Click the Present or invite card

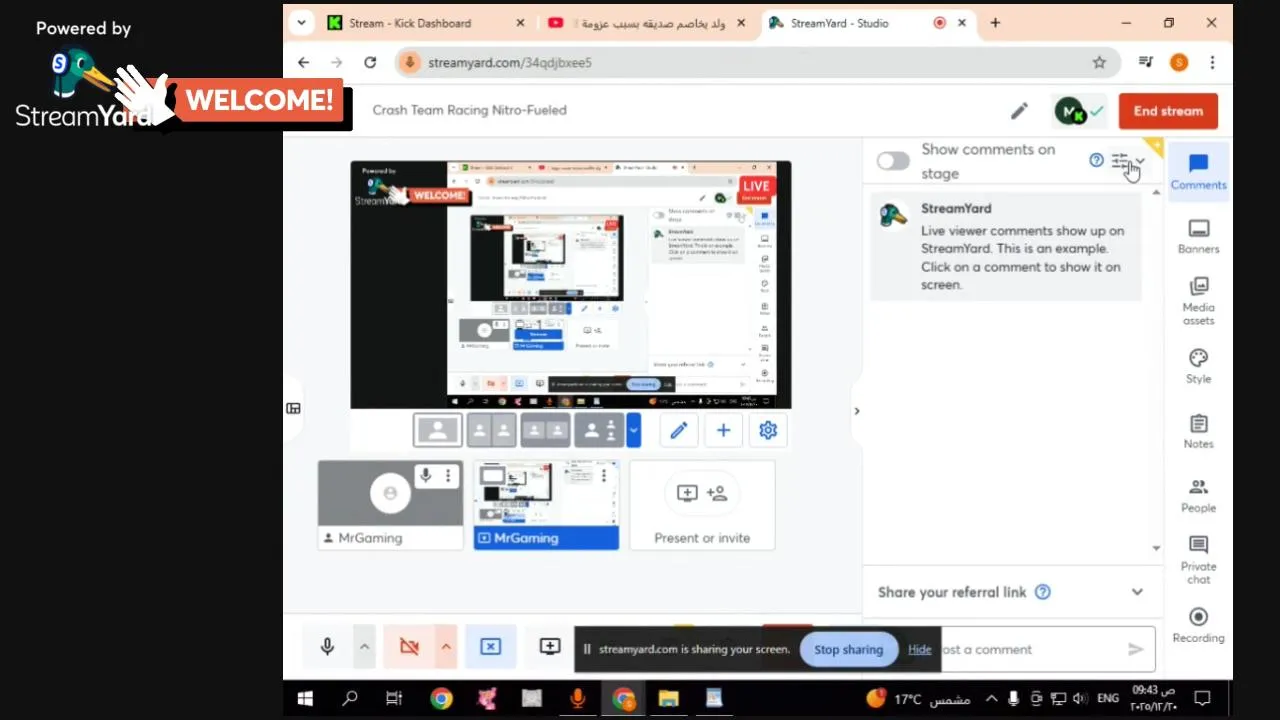tap(702, 505)
